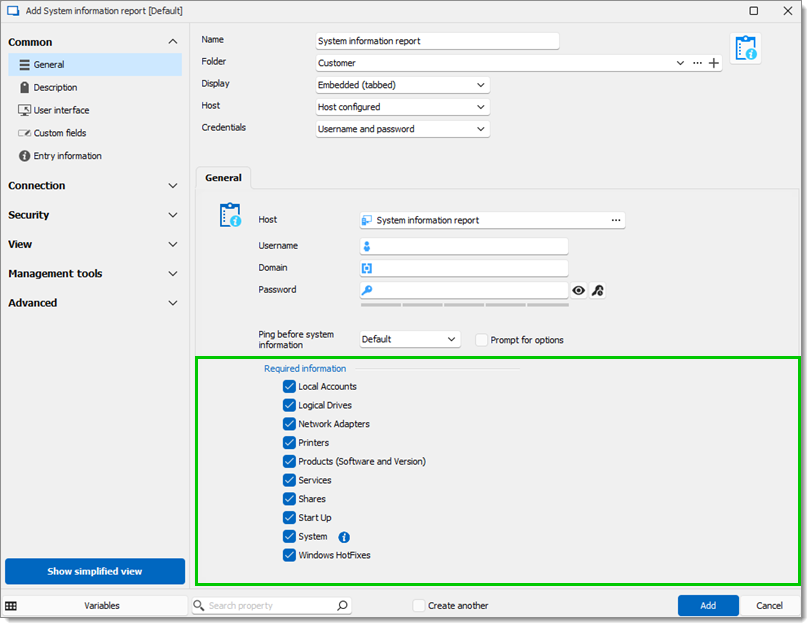The image size is (812, 628).
Task: Click the Add button
Action: pos(708,606)
